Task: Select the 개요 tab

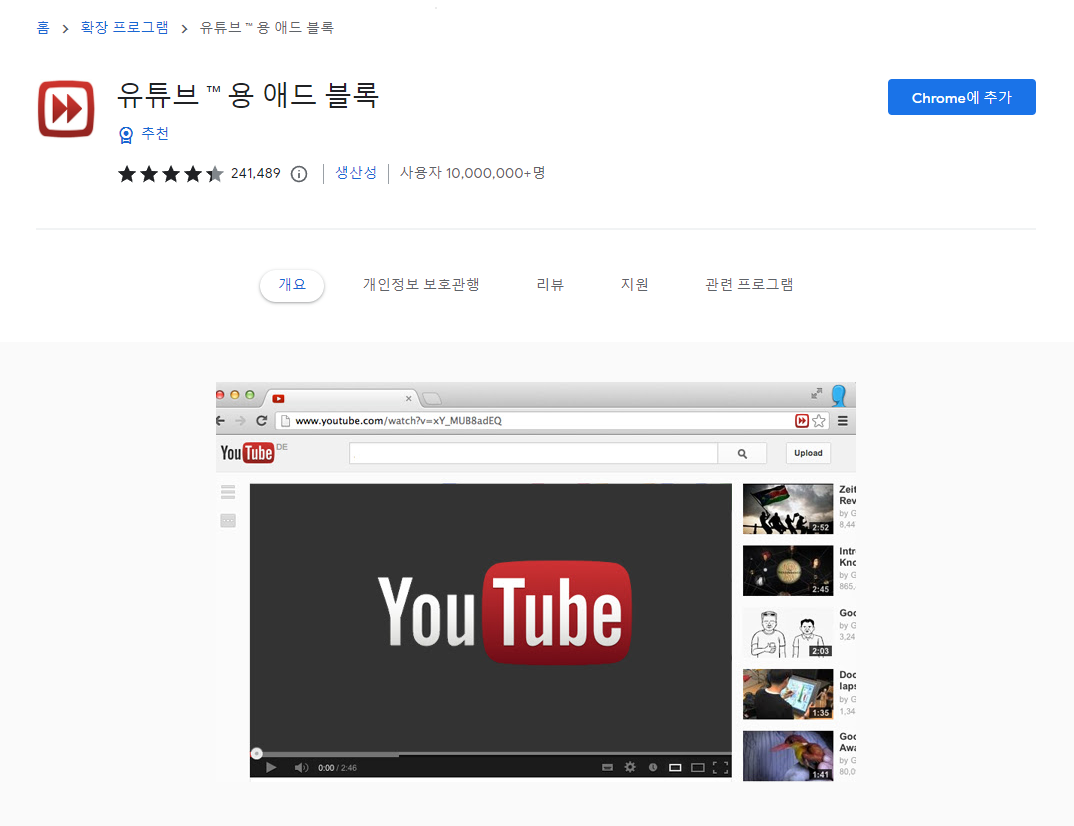Action: (x=292, y=285)
